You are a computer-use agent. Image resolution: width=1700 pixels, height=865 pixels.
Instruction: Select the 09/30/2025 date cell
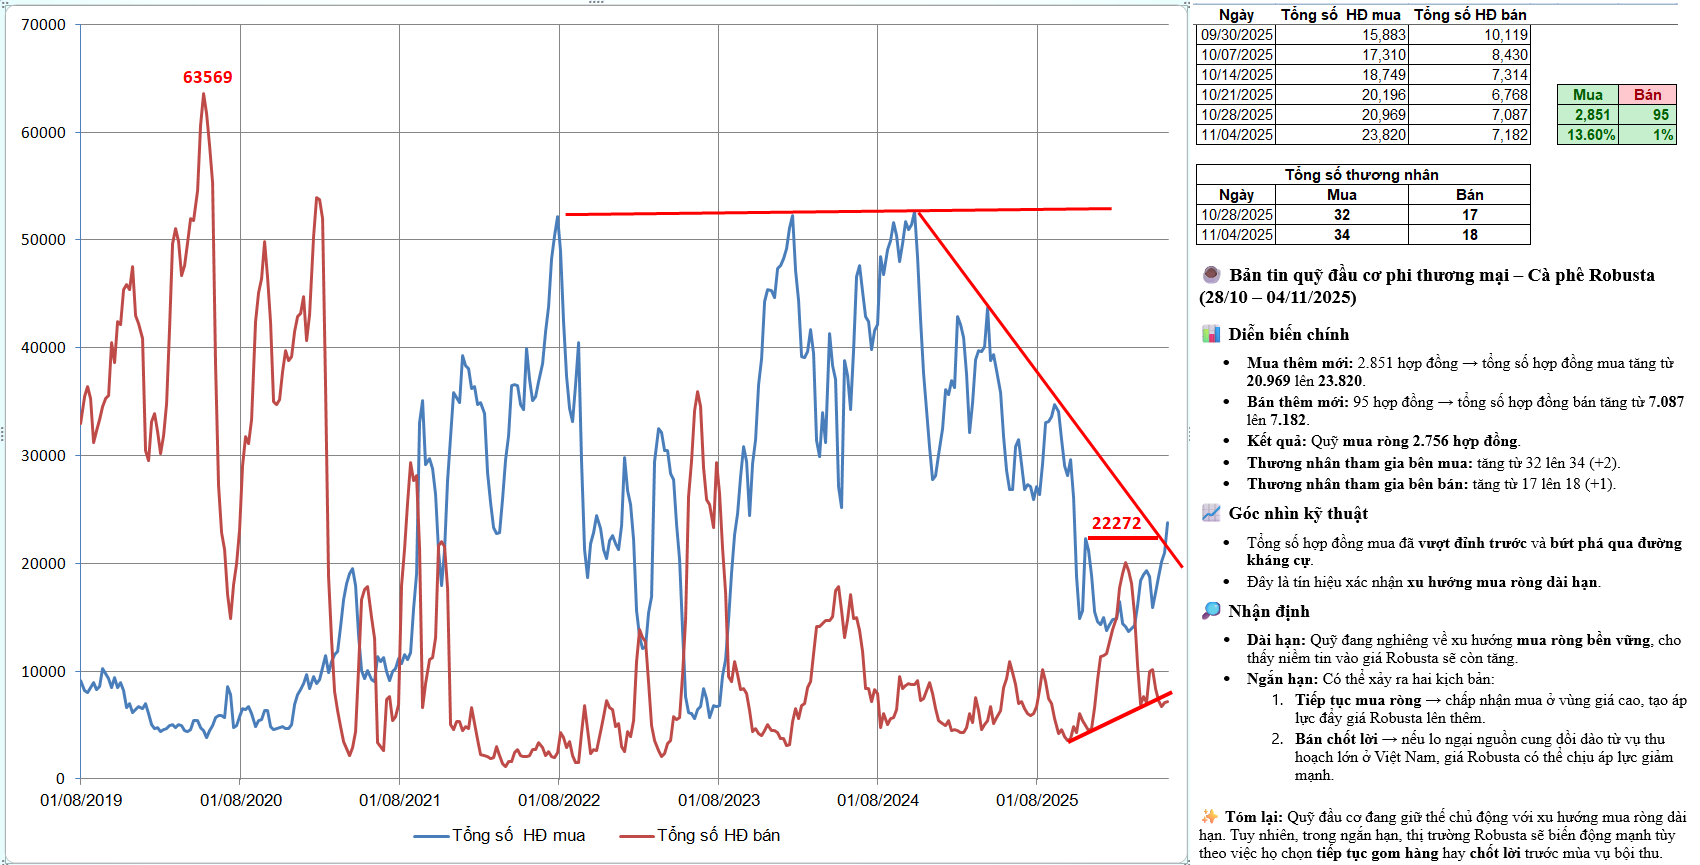(x=1237, y=35)
